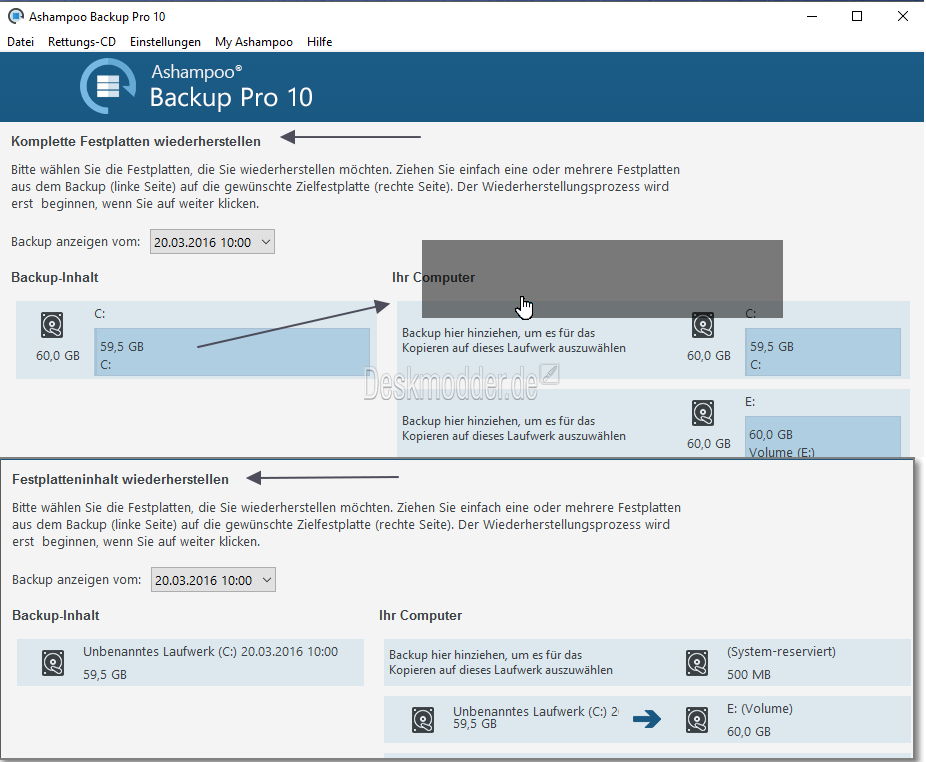Open the My Ashampoo menu
This screenshot has width=926, height=762.
pos(254,42)
